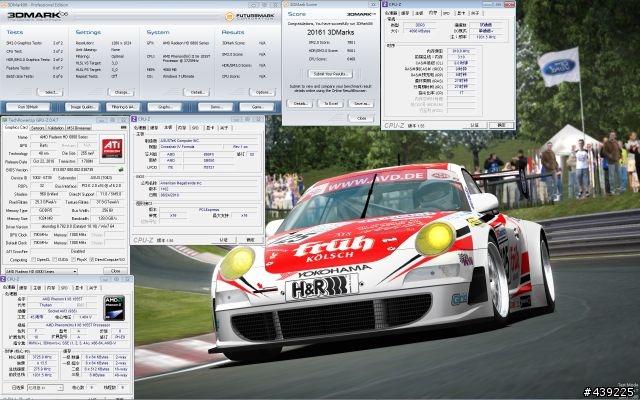The image size is (640, 400).
Task: Click Run 3DMark button
Action: coord(28,107)
